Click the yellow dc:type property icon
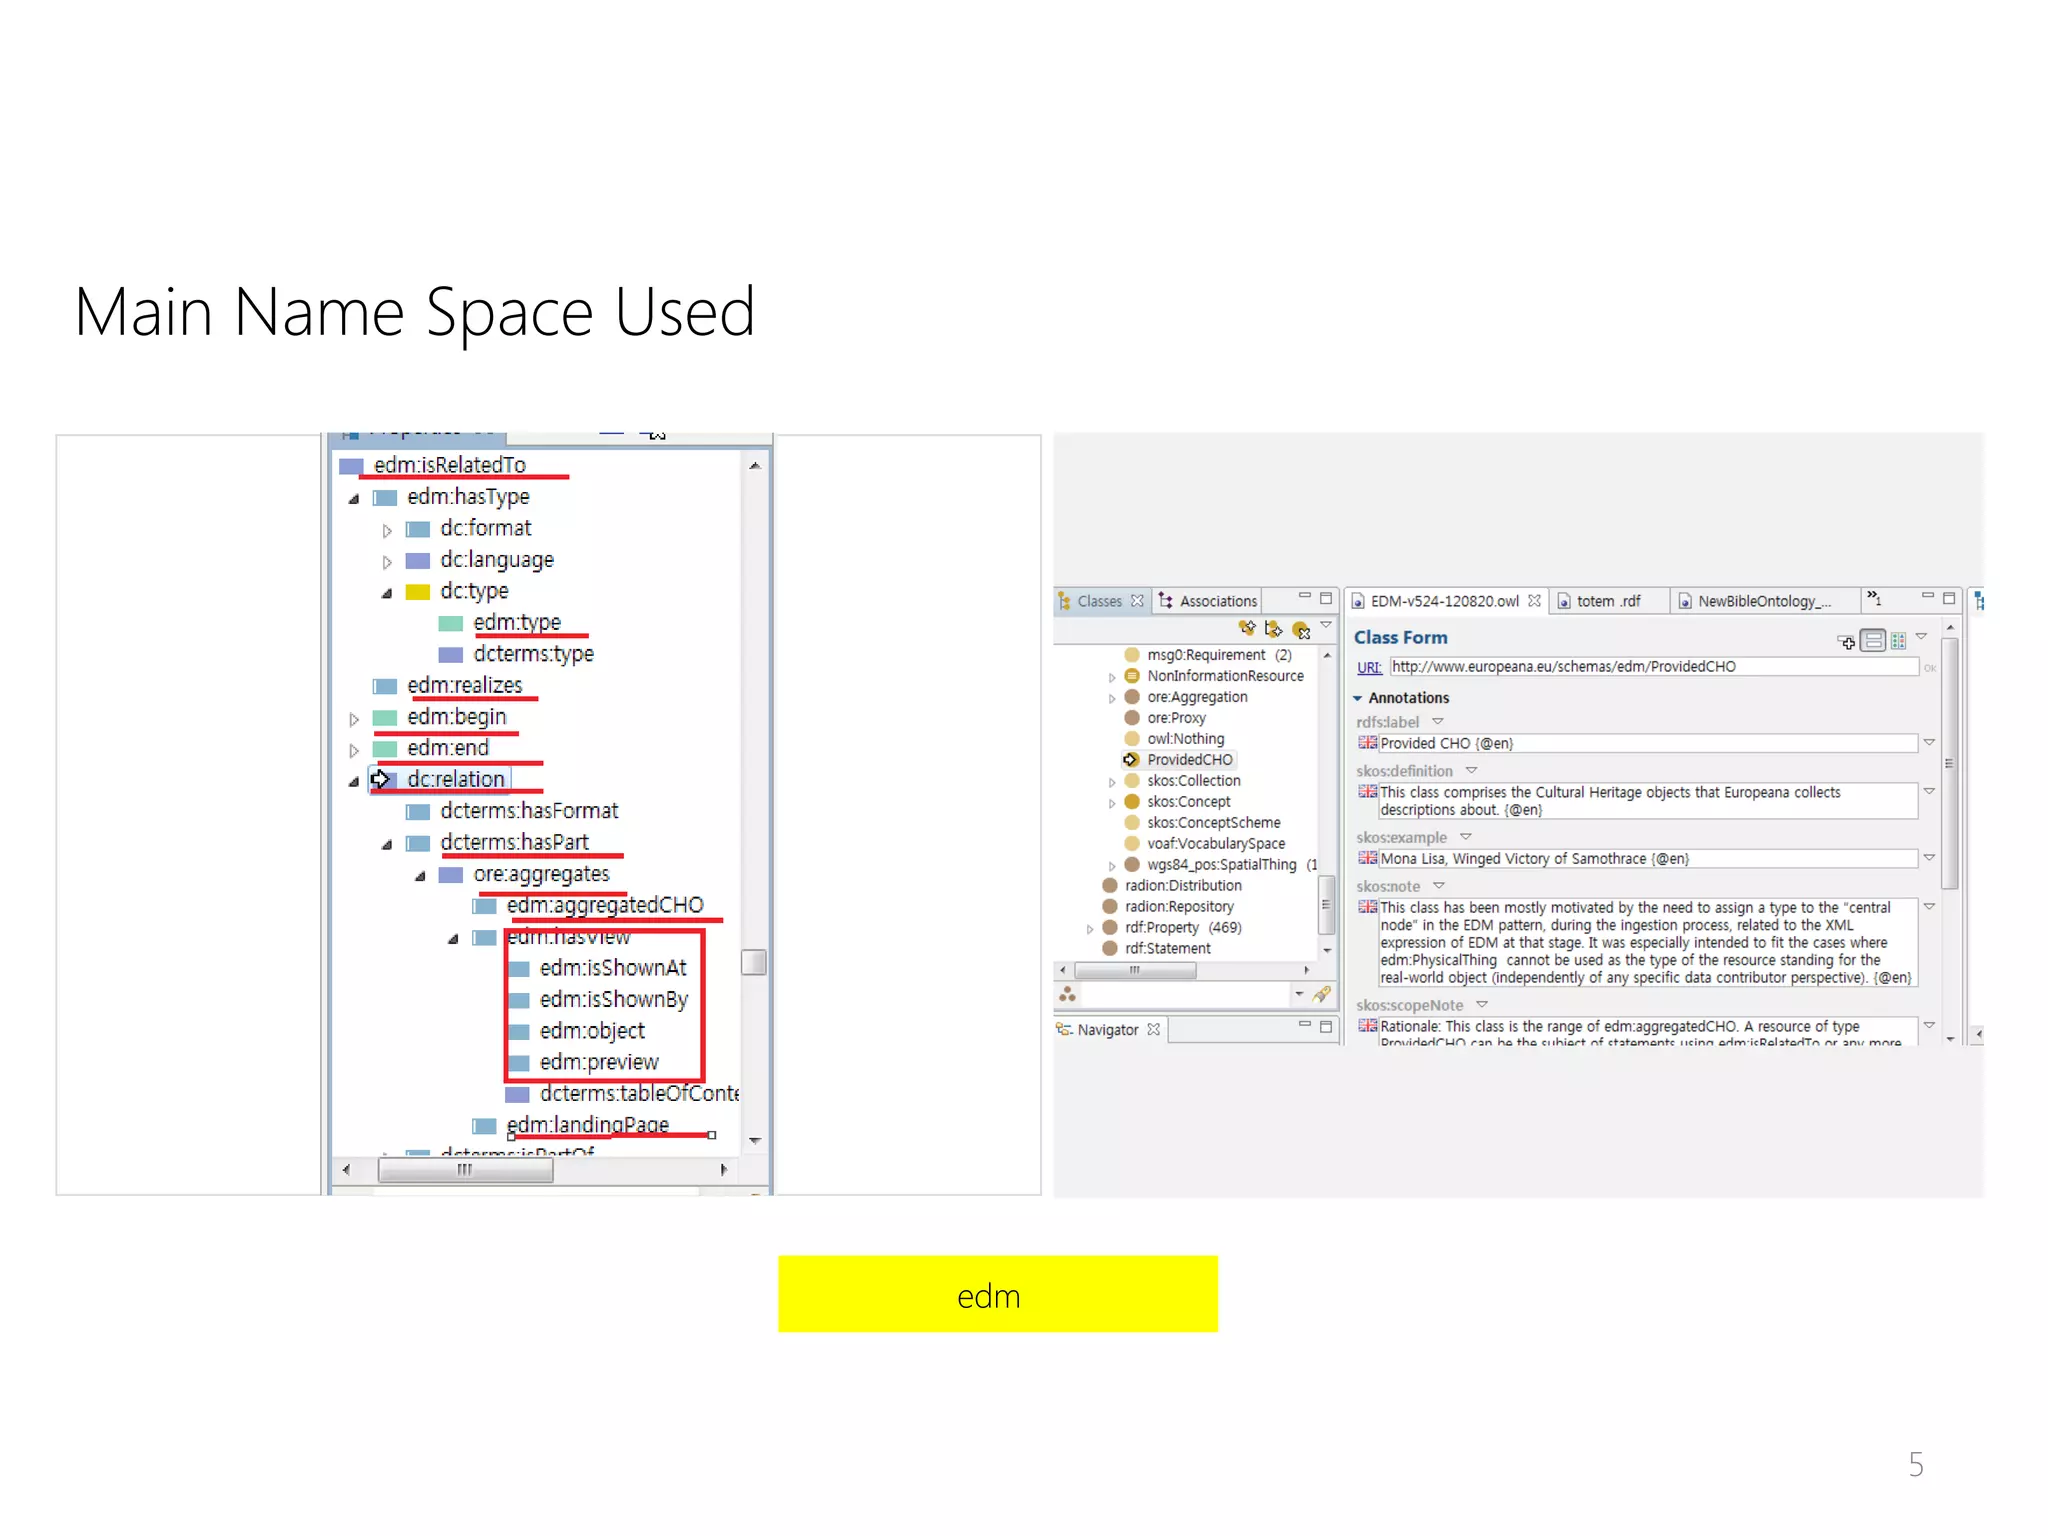2048x1536 pixels. click(x=417, y=591)
